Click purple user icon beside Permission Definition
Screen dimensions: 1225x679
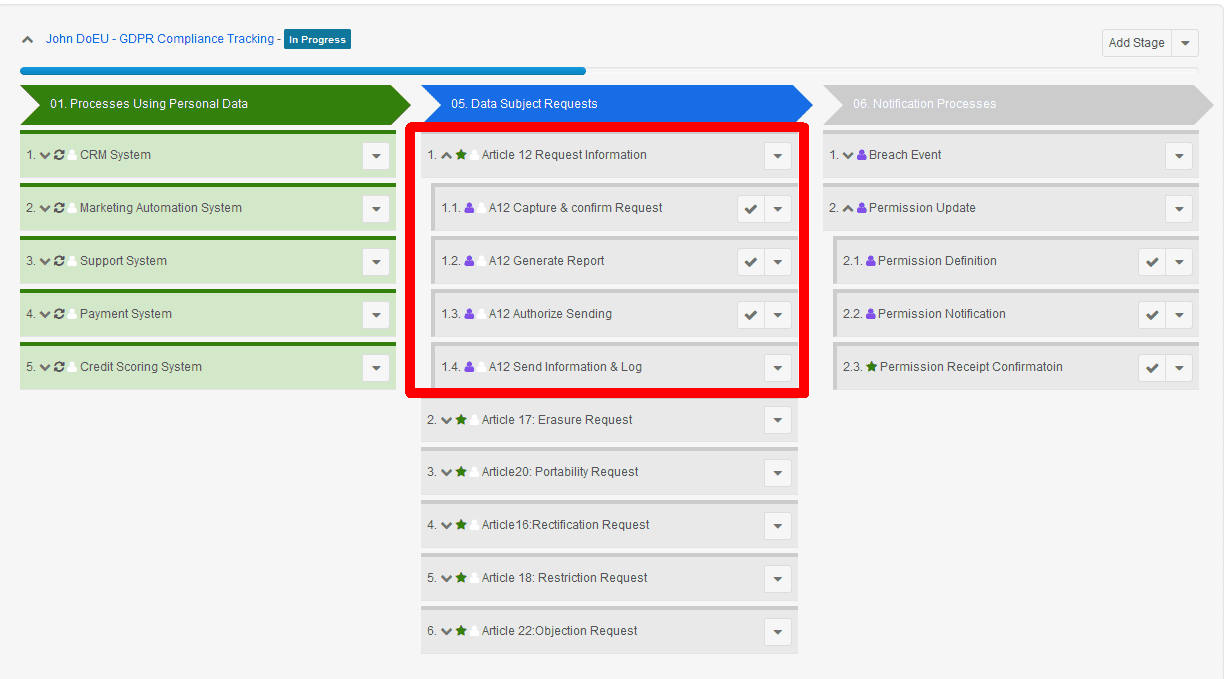coord(871,261)
